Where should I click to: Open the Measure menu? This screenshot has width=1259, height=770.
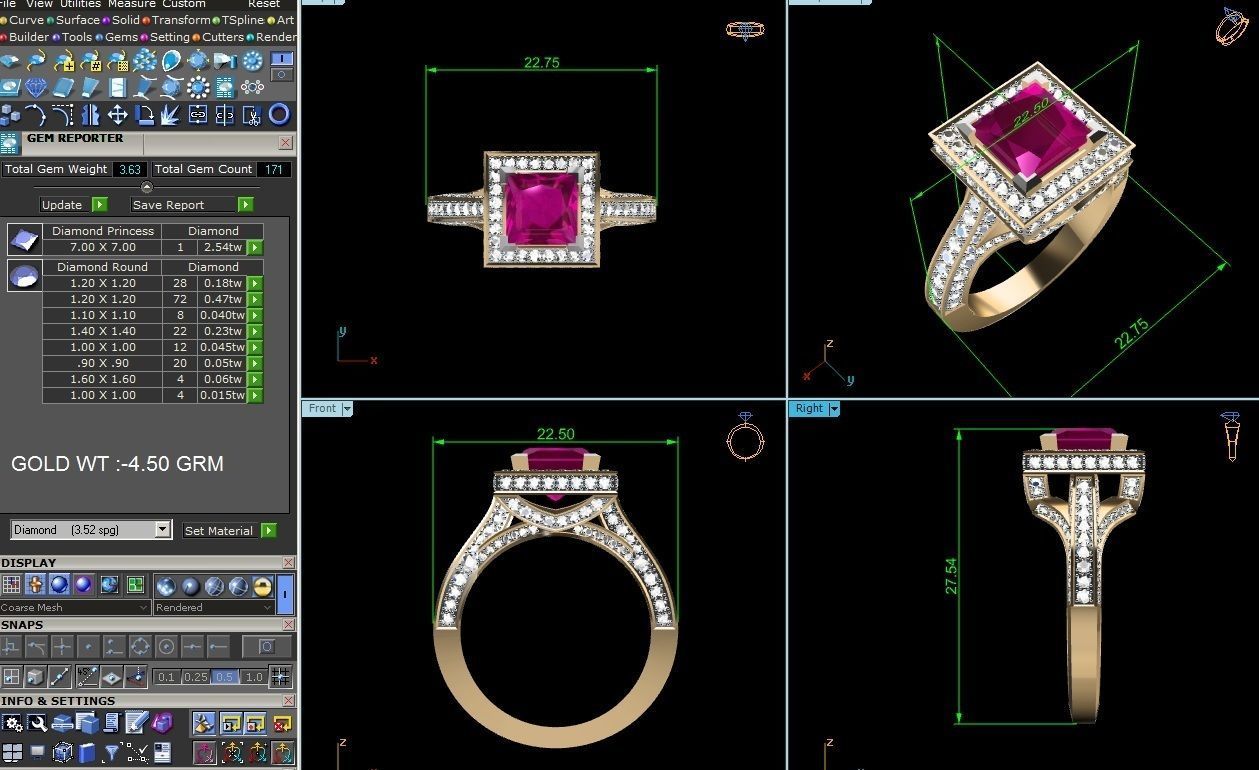pyautogui.click(x=132, y=4)
